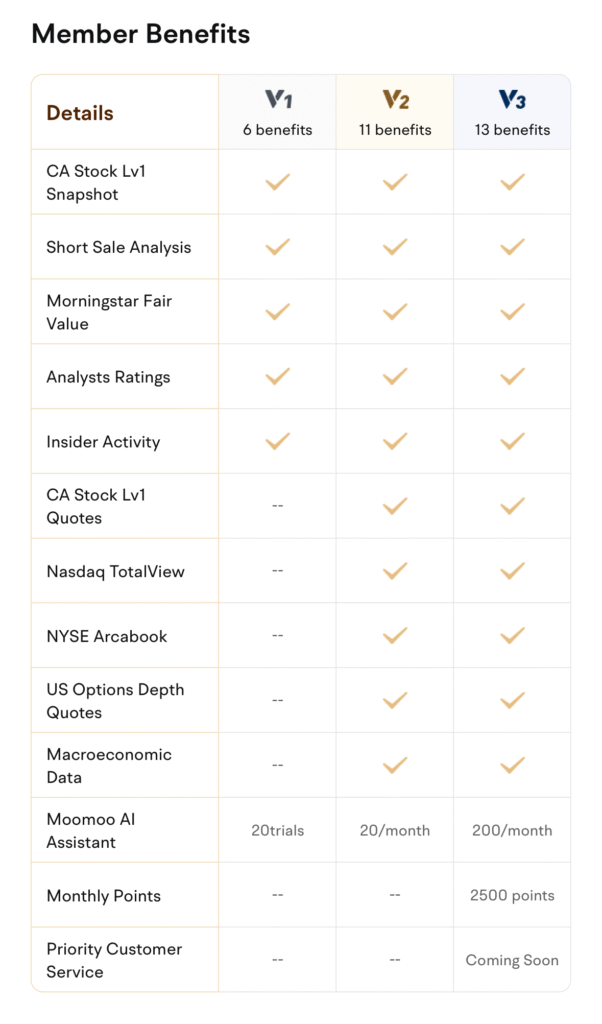This screenshot has height=1024, width=602.
Task: Click V1 checkmark for Insider Activity
Action: click(277, 441)
